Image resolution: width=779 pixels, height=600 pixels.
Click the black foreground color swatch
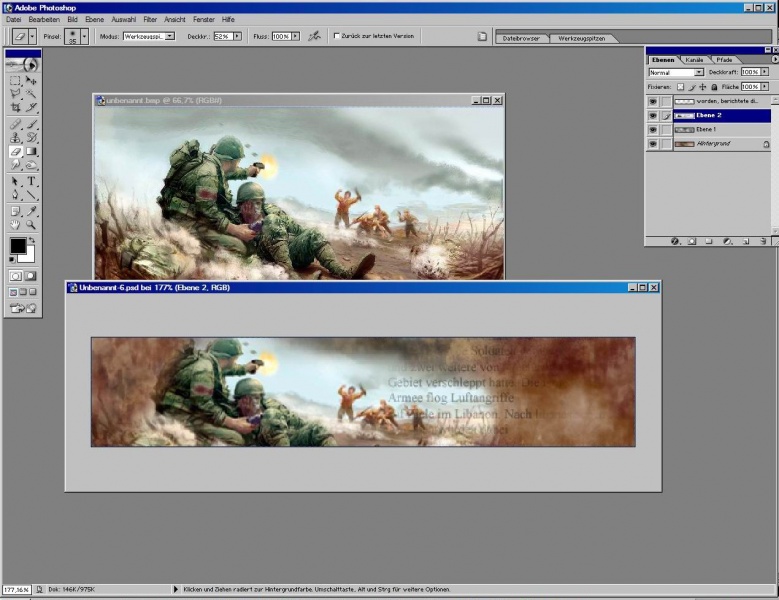coord(17,246)
